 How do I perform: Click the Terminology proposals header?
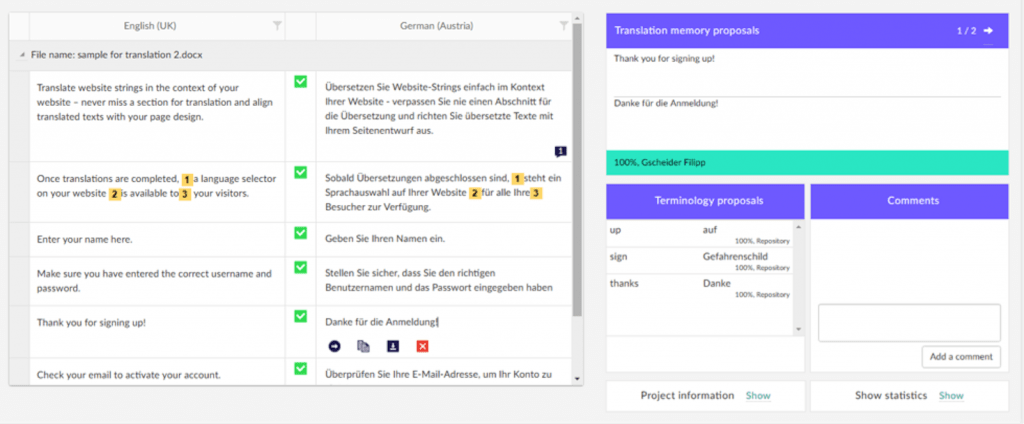click(x=705, y=201)
